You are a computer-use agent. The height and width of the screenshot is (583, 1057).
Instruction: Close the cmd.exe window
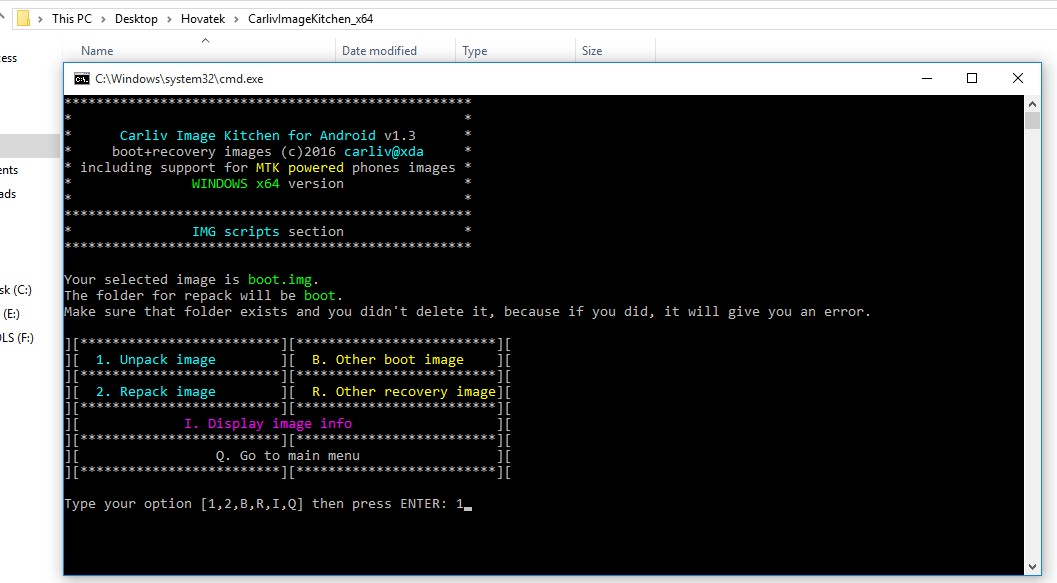click(x=1018, y=78)
